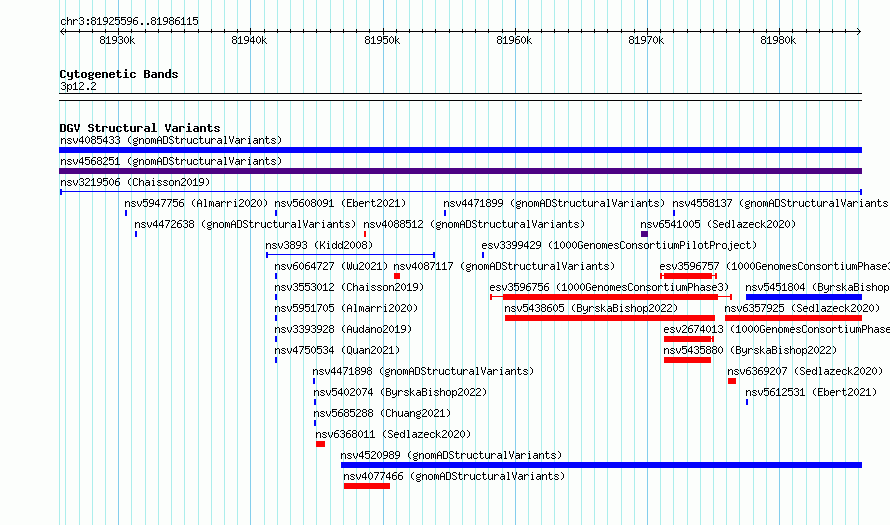Image resolution: width=890 pixels, height=525 pixels.
Task: Click nsv5402074 (ByrskaBishop2022) label
Action: [400, 392]
